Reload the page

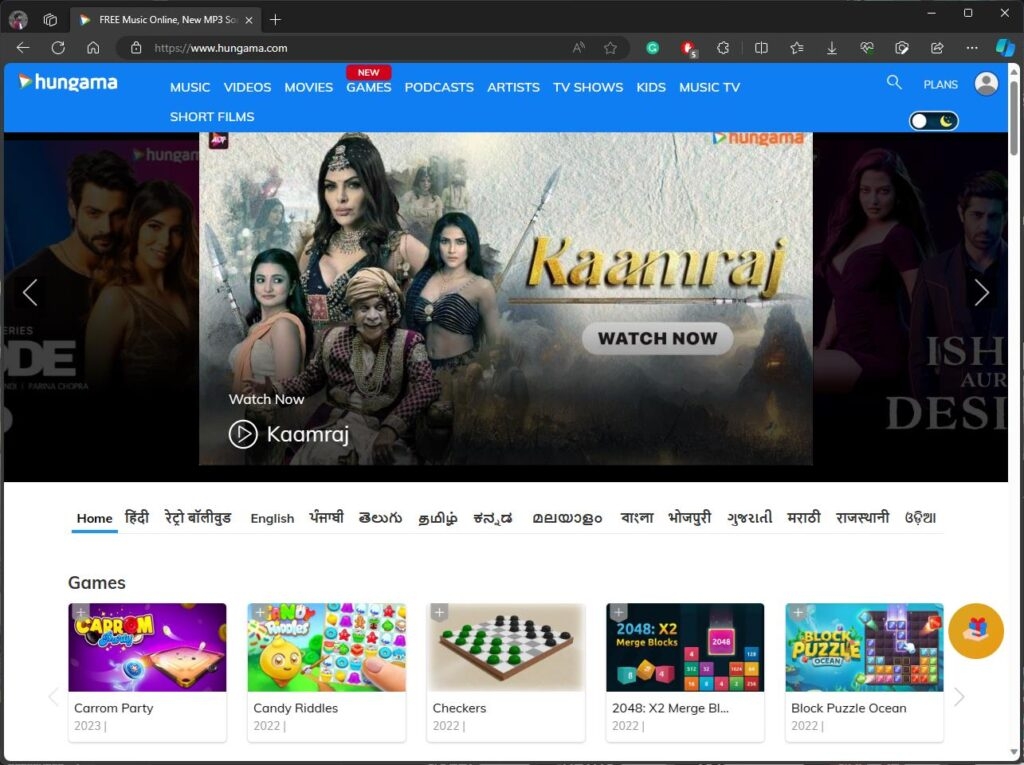58,48
